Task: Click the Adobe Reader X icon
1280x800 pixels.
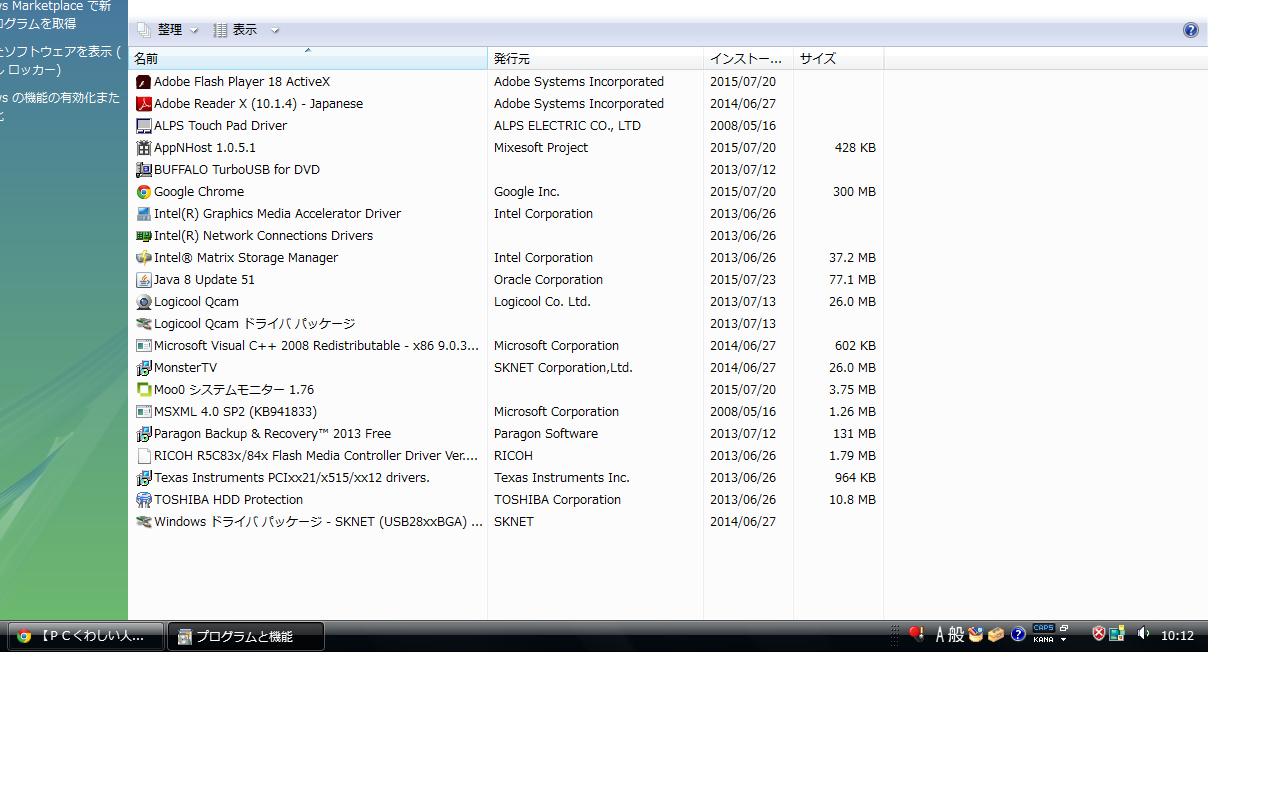Action: [x=144, y=104]
